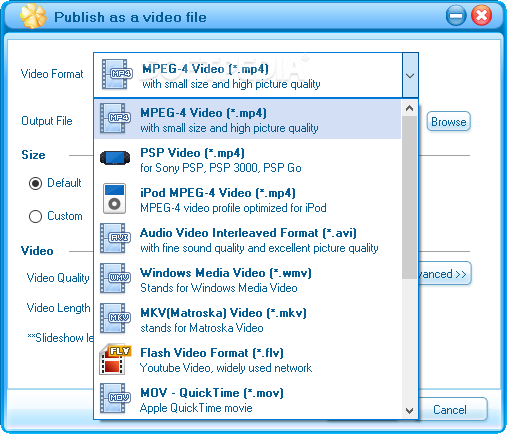Click the MP4 film icon in the selected format box
This screenshot has height=434, width=507.
coord(117,74)
